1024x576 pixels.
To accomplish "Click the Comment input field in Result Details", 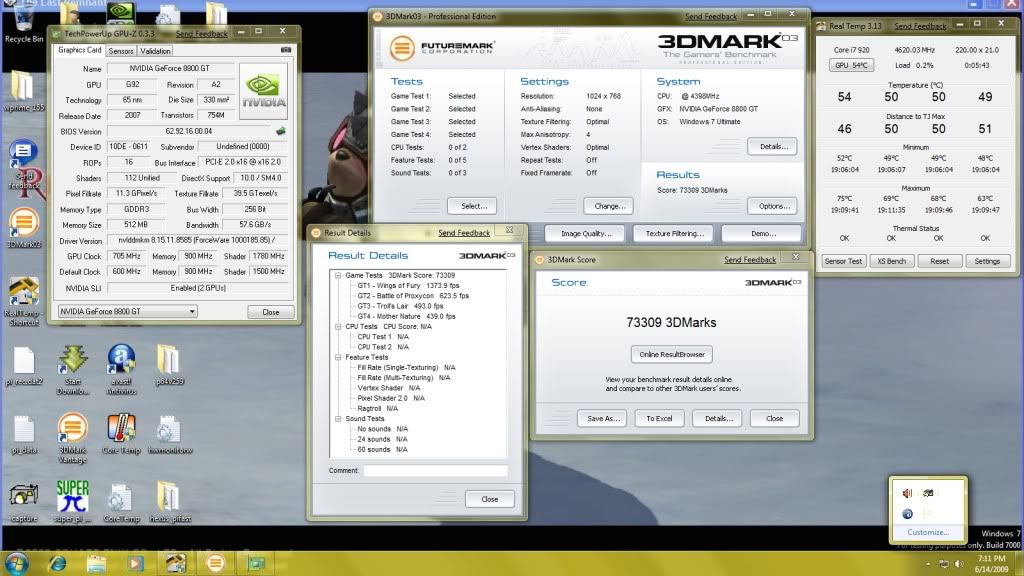I will (435, 470).
